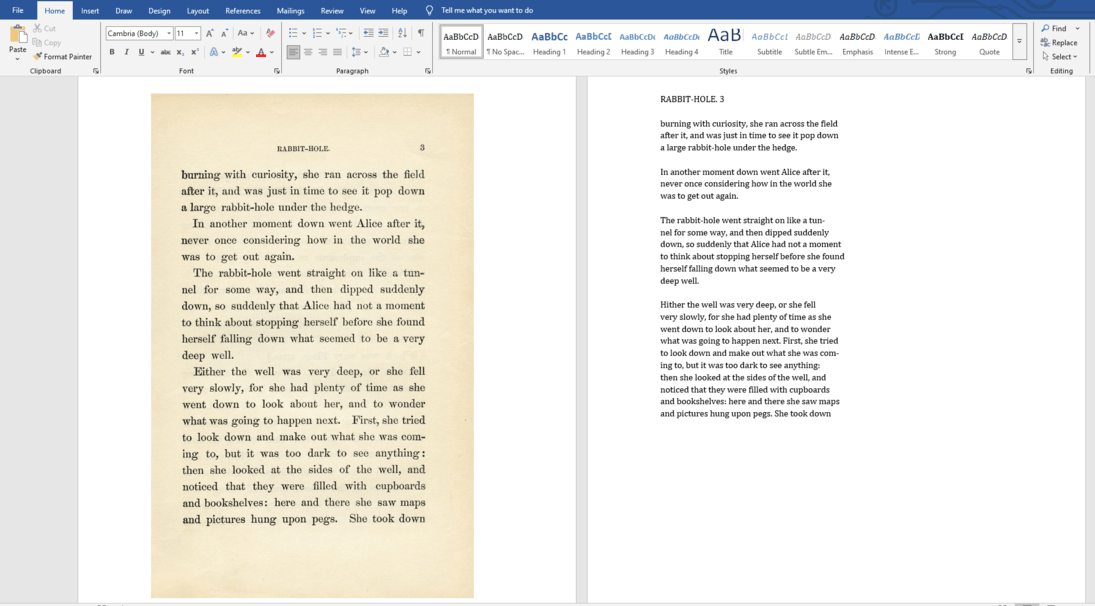Decrease paragraph indent
Viewport: 1095px width, 606px height.
[368, 33]
